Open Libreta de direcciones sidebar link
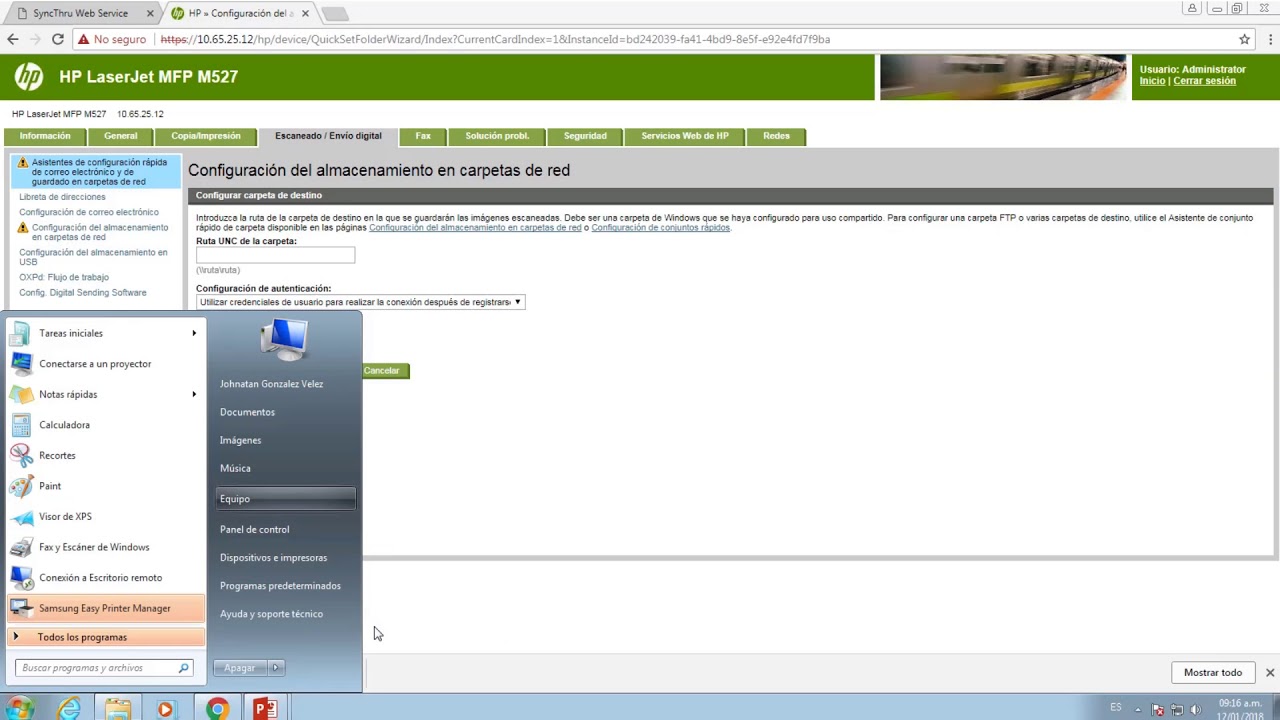 (62, 197)
